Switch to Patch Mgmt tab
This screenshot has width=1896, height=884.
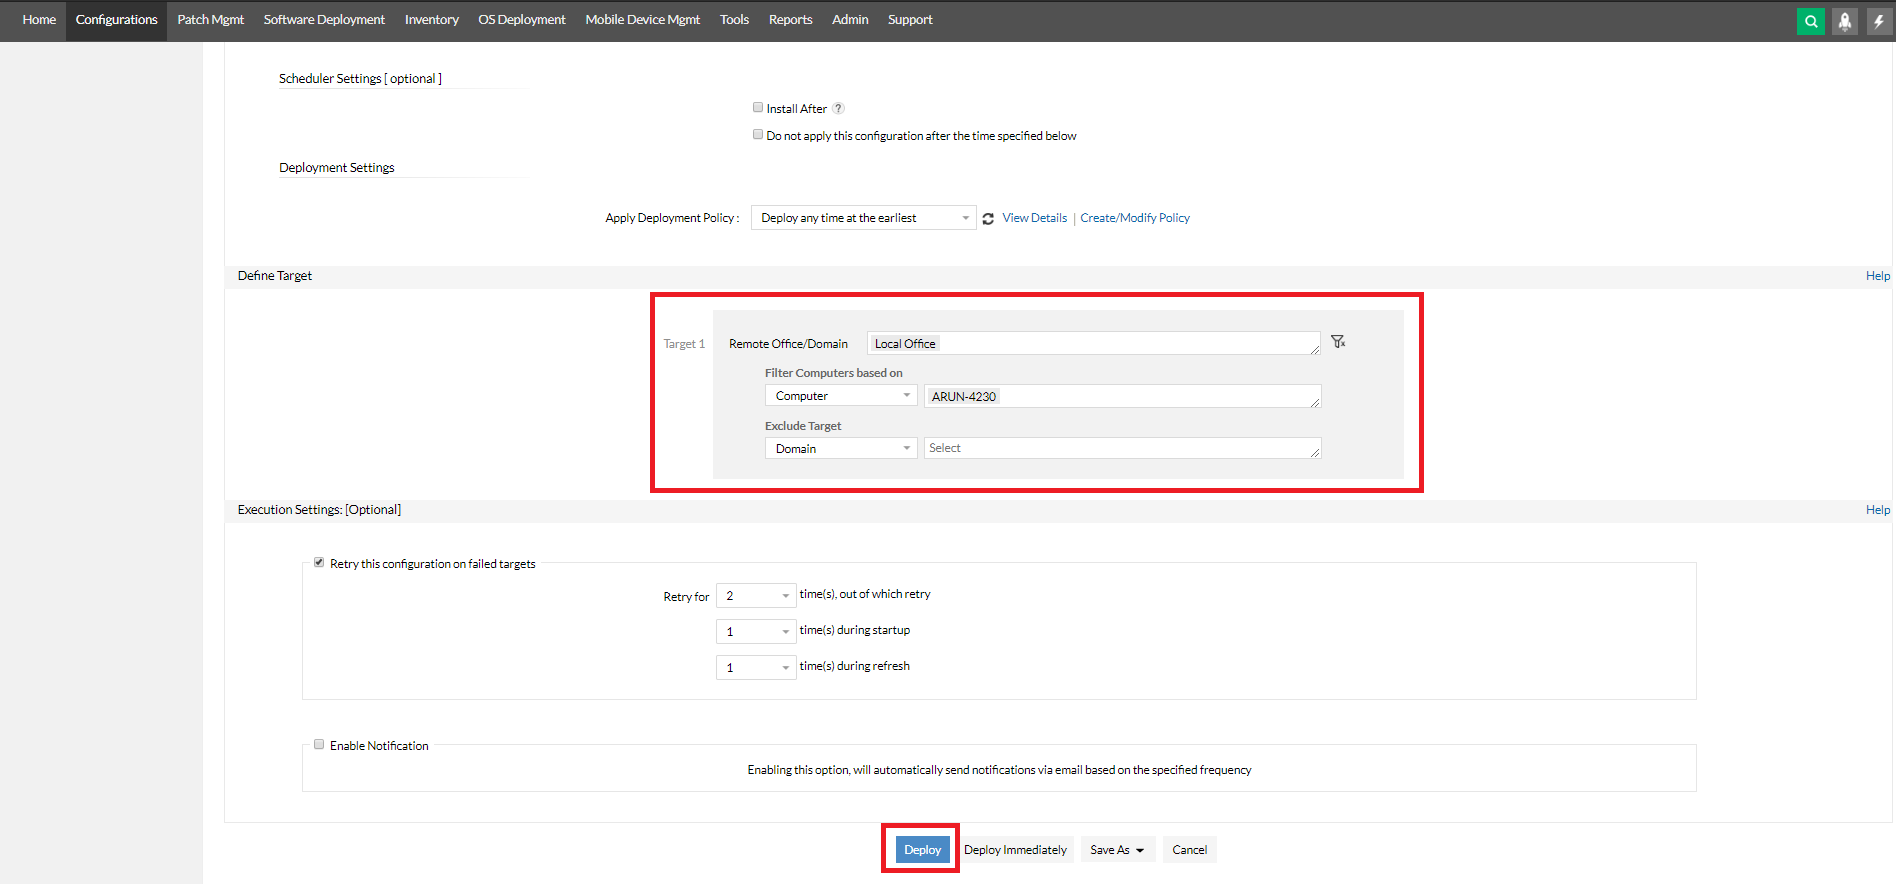tap(211, 20)
